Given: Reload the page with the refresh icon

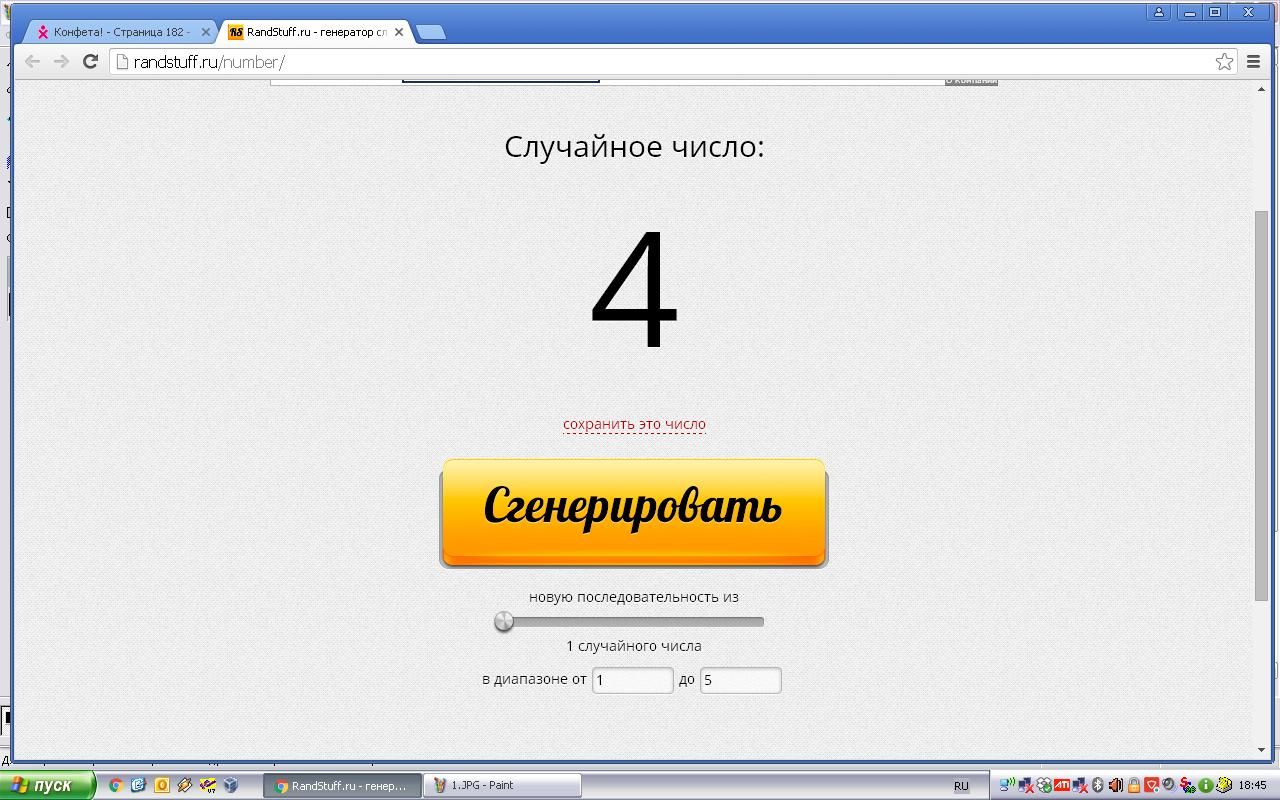Looking at the screenshot, I should tap(90, 61).
